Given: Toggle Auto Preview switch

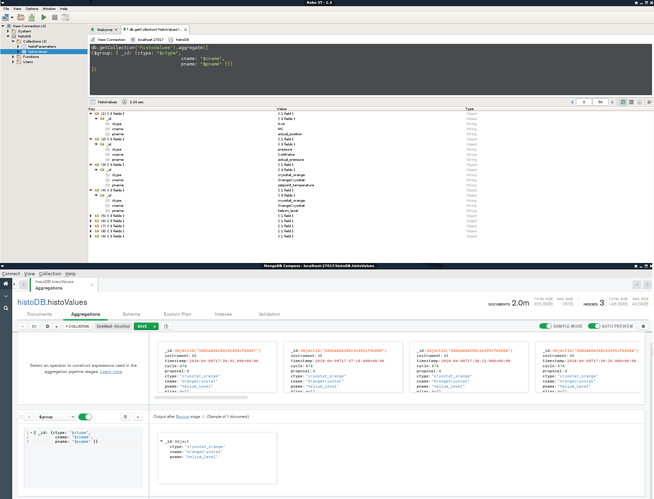Looking at the screenshot, I should (x=595, y=326).
